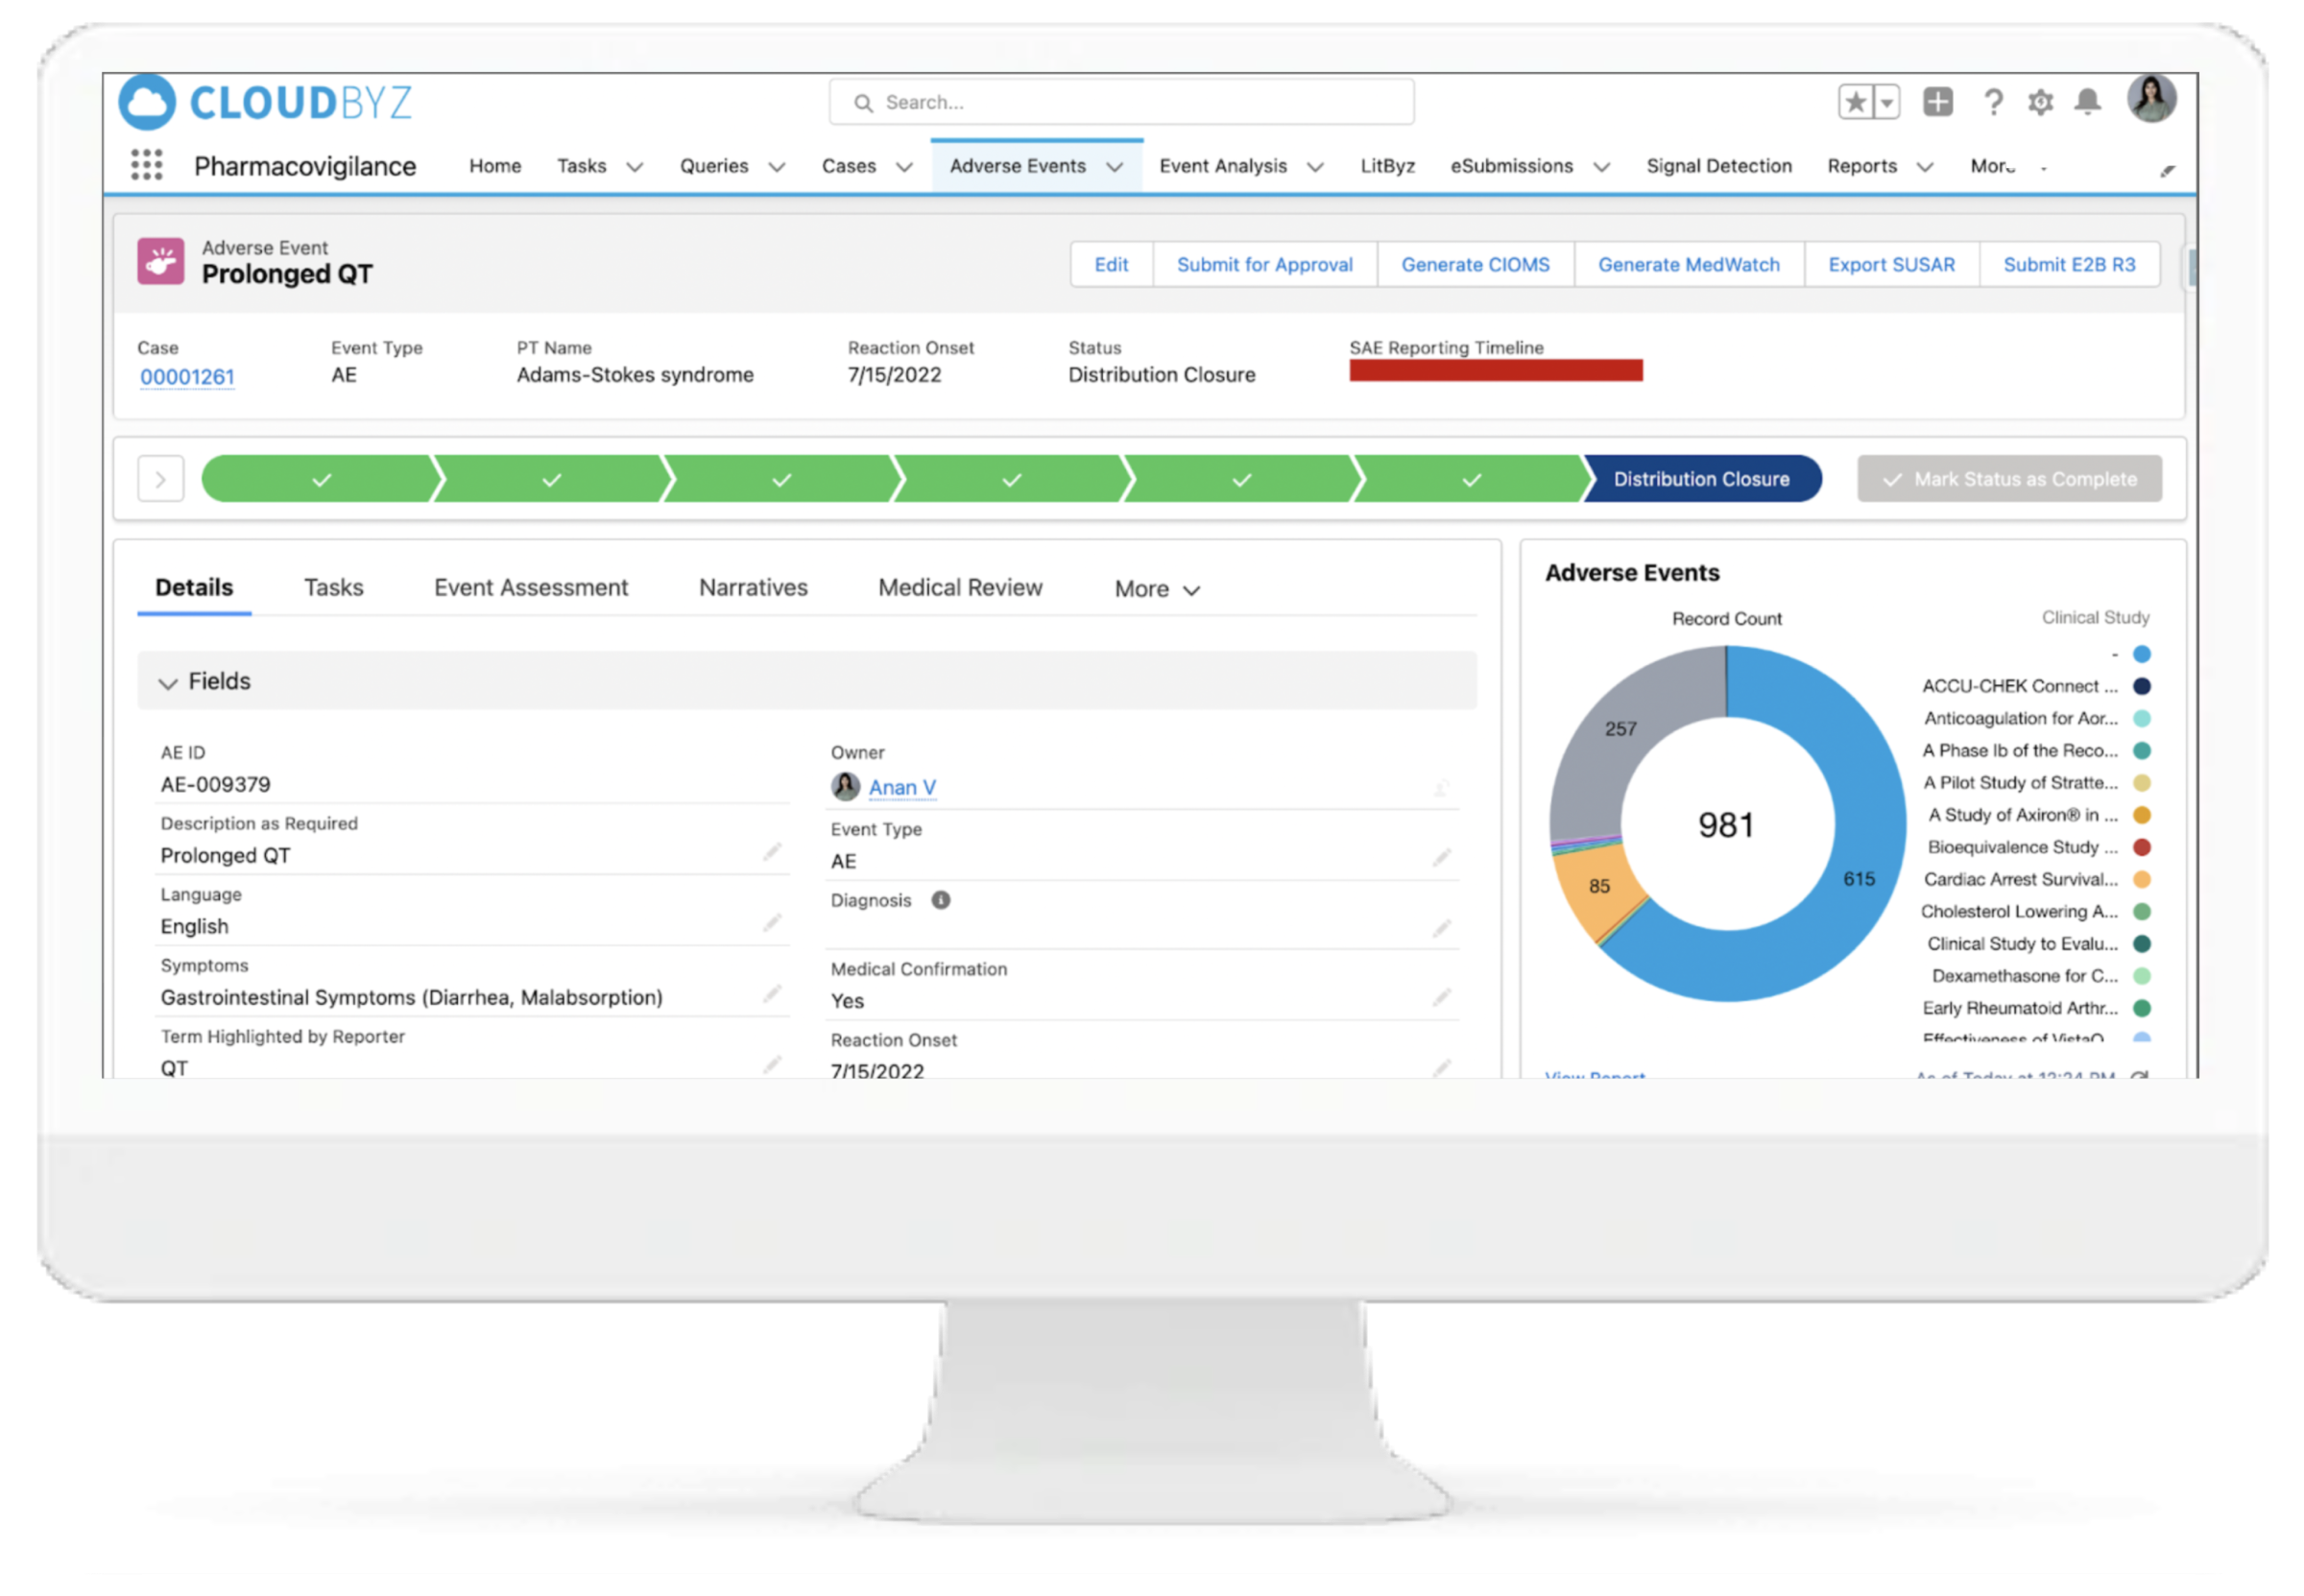This screenshot has width=2304, height=1596.
Task: Collapse the Fields section
Action: pos(168,681)
